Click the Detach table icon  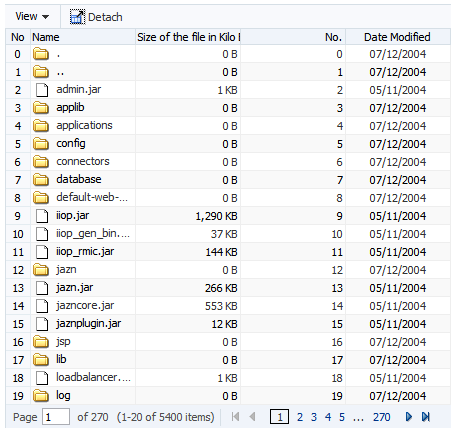77,17
